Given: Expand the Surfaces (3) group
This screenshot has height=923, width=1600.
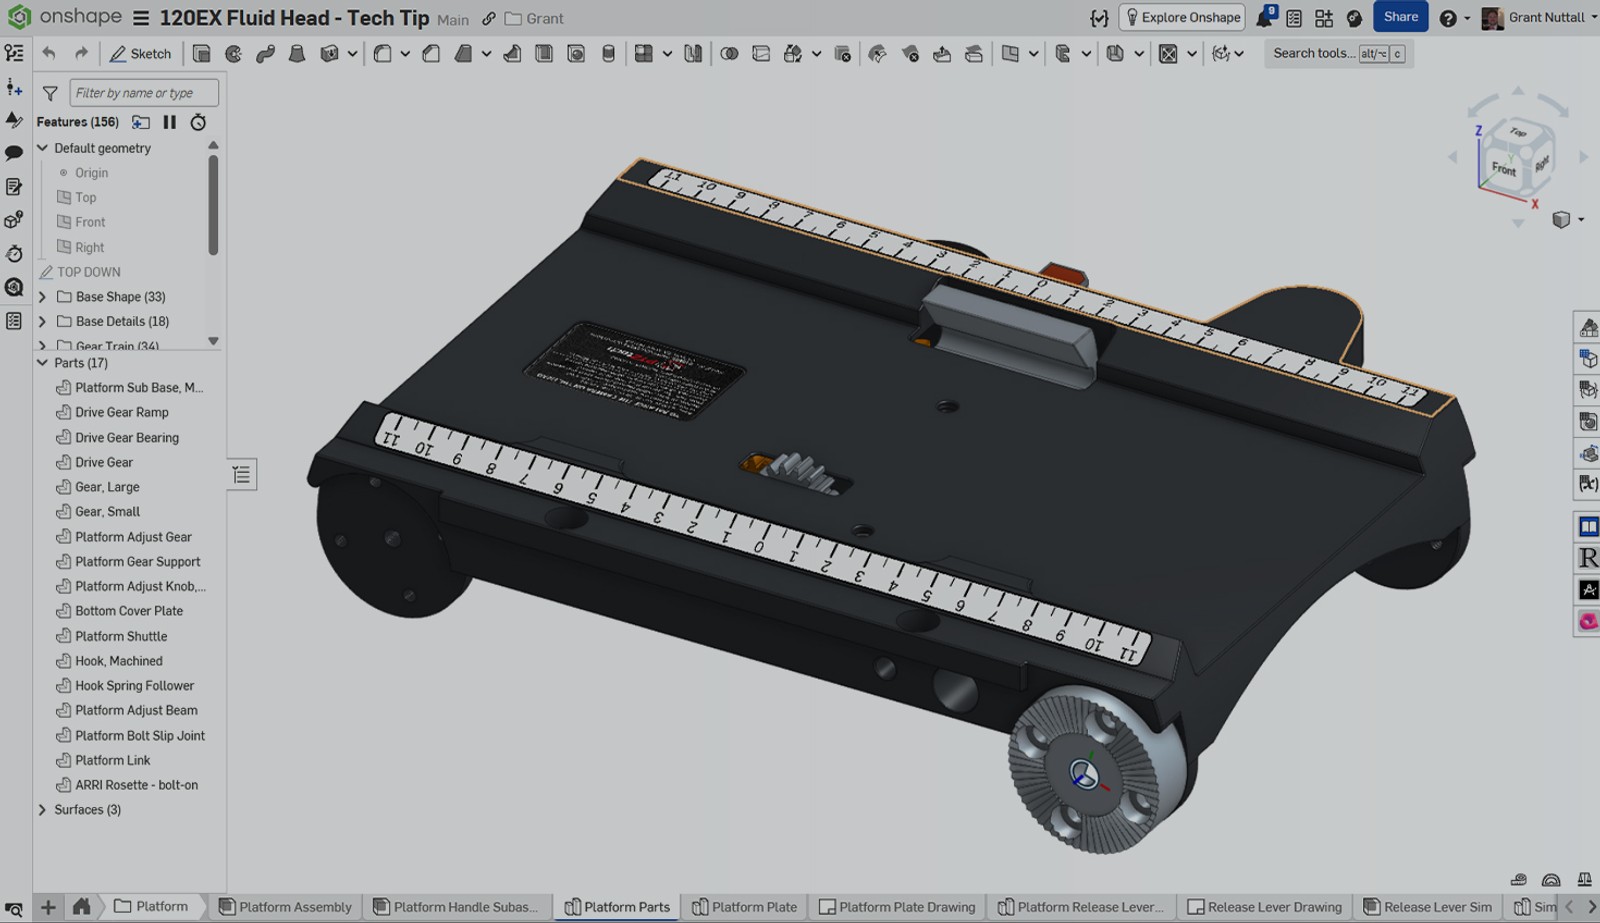Looking at the screenshot, I should click(42, 810).
